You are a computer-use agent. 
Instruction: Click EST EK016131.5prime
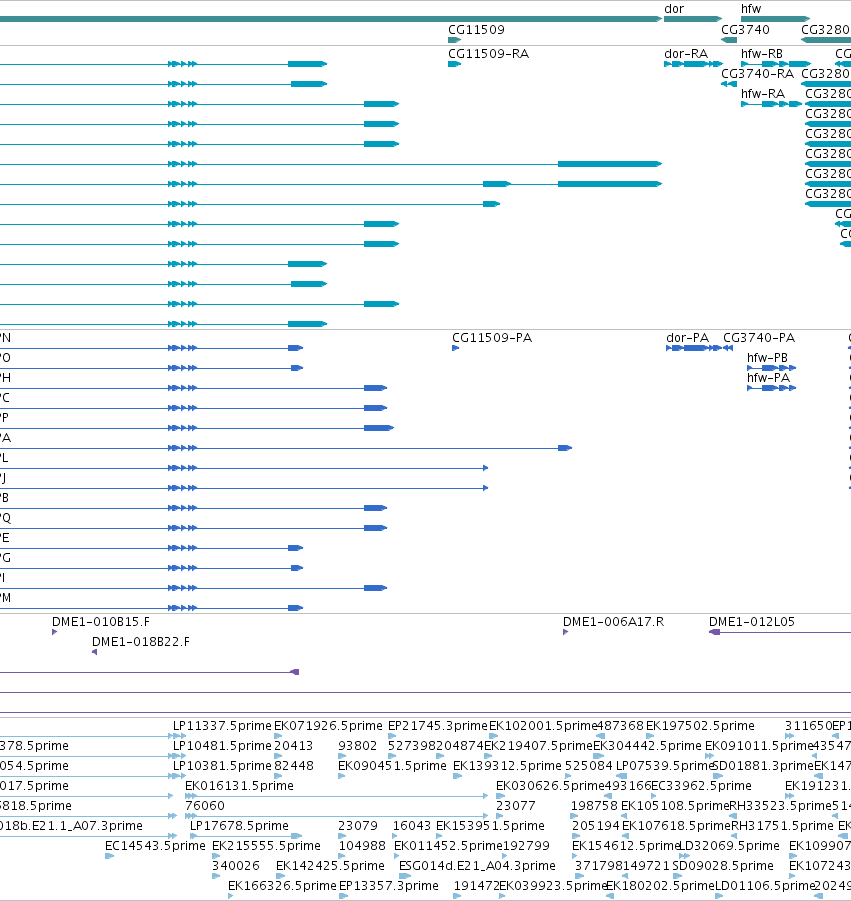point(240,786)
